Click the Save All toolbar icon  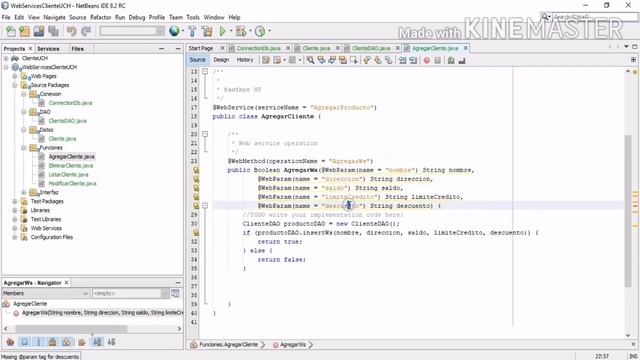53,31
